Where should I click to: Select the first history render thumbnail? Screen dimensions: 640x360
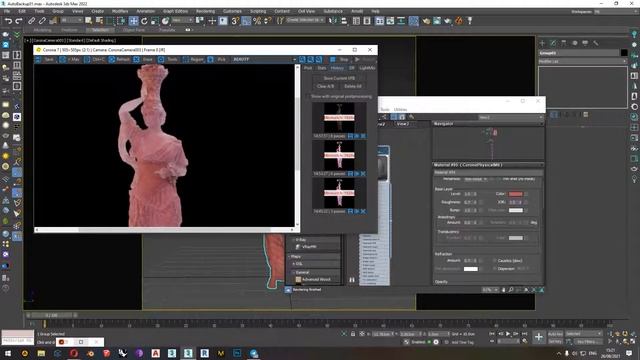(339, 118)
